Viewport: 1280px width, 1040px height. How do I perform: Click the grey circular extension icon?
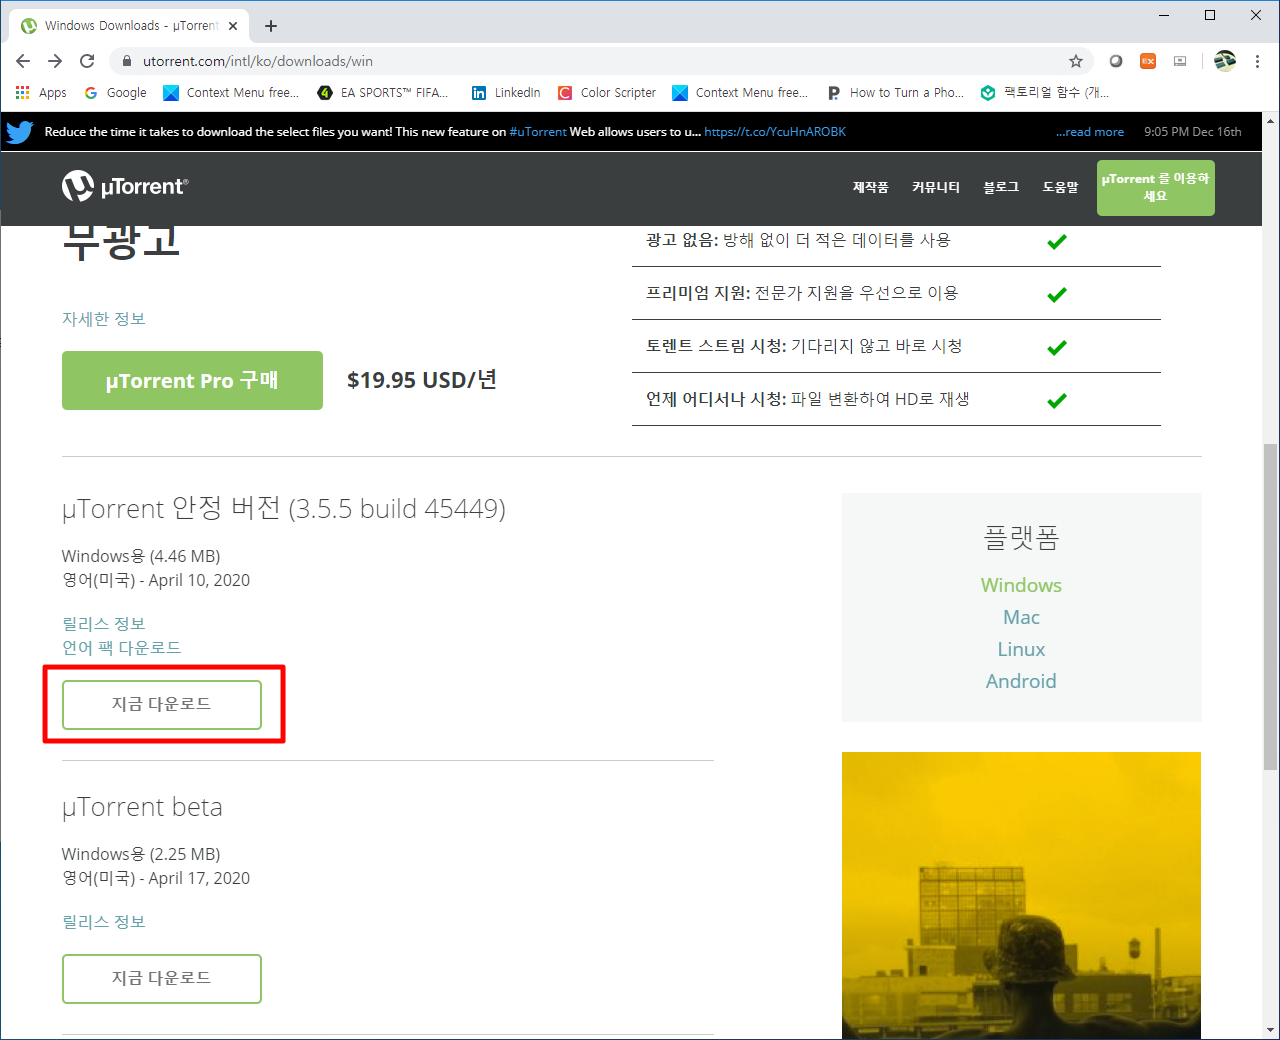(x=1116, y=61)
